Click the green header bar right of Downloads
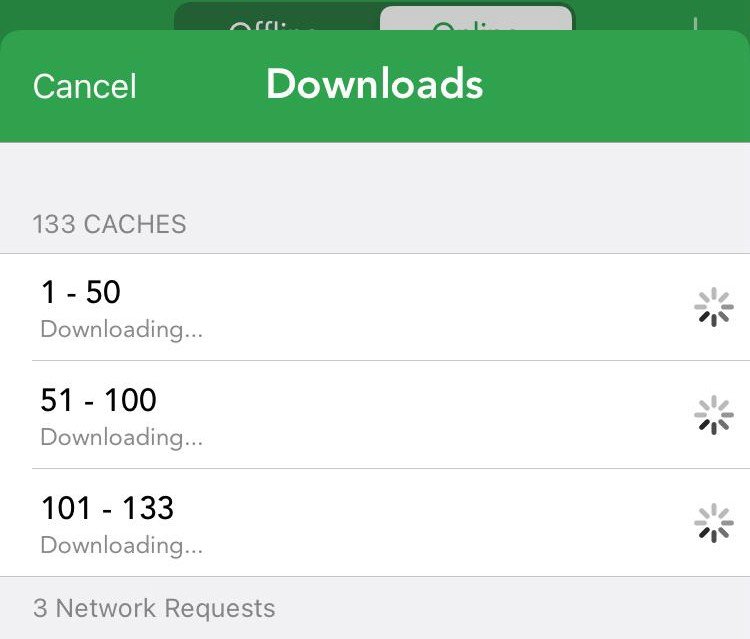 click(x=617, y=86)
